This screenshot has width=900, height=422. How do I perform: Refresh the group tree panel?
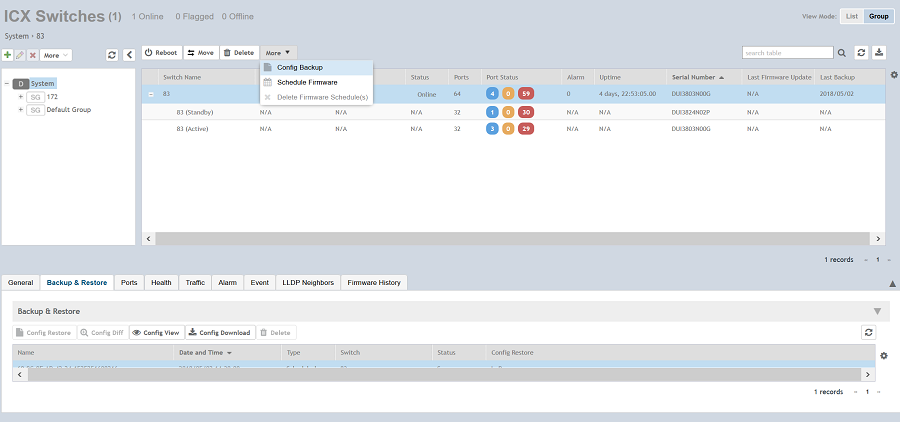112,55
